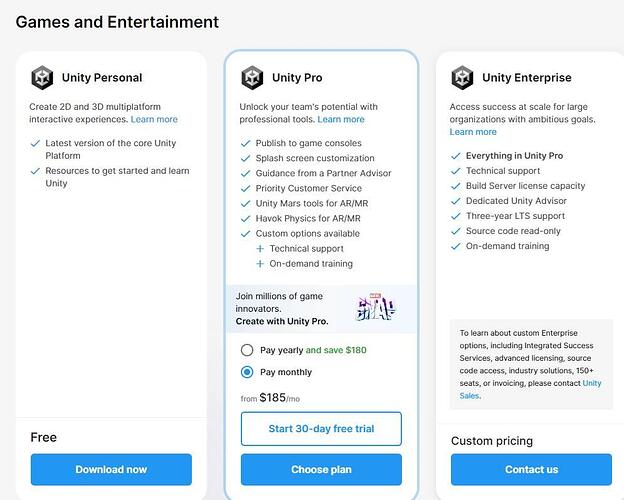Click checkmark icon next to Publish to game consoles

coord(246,144)
